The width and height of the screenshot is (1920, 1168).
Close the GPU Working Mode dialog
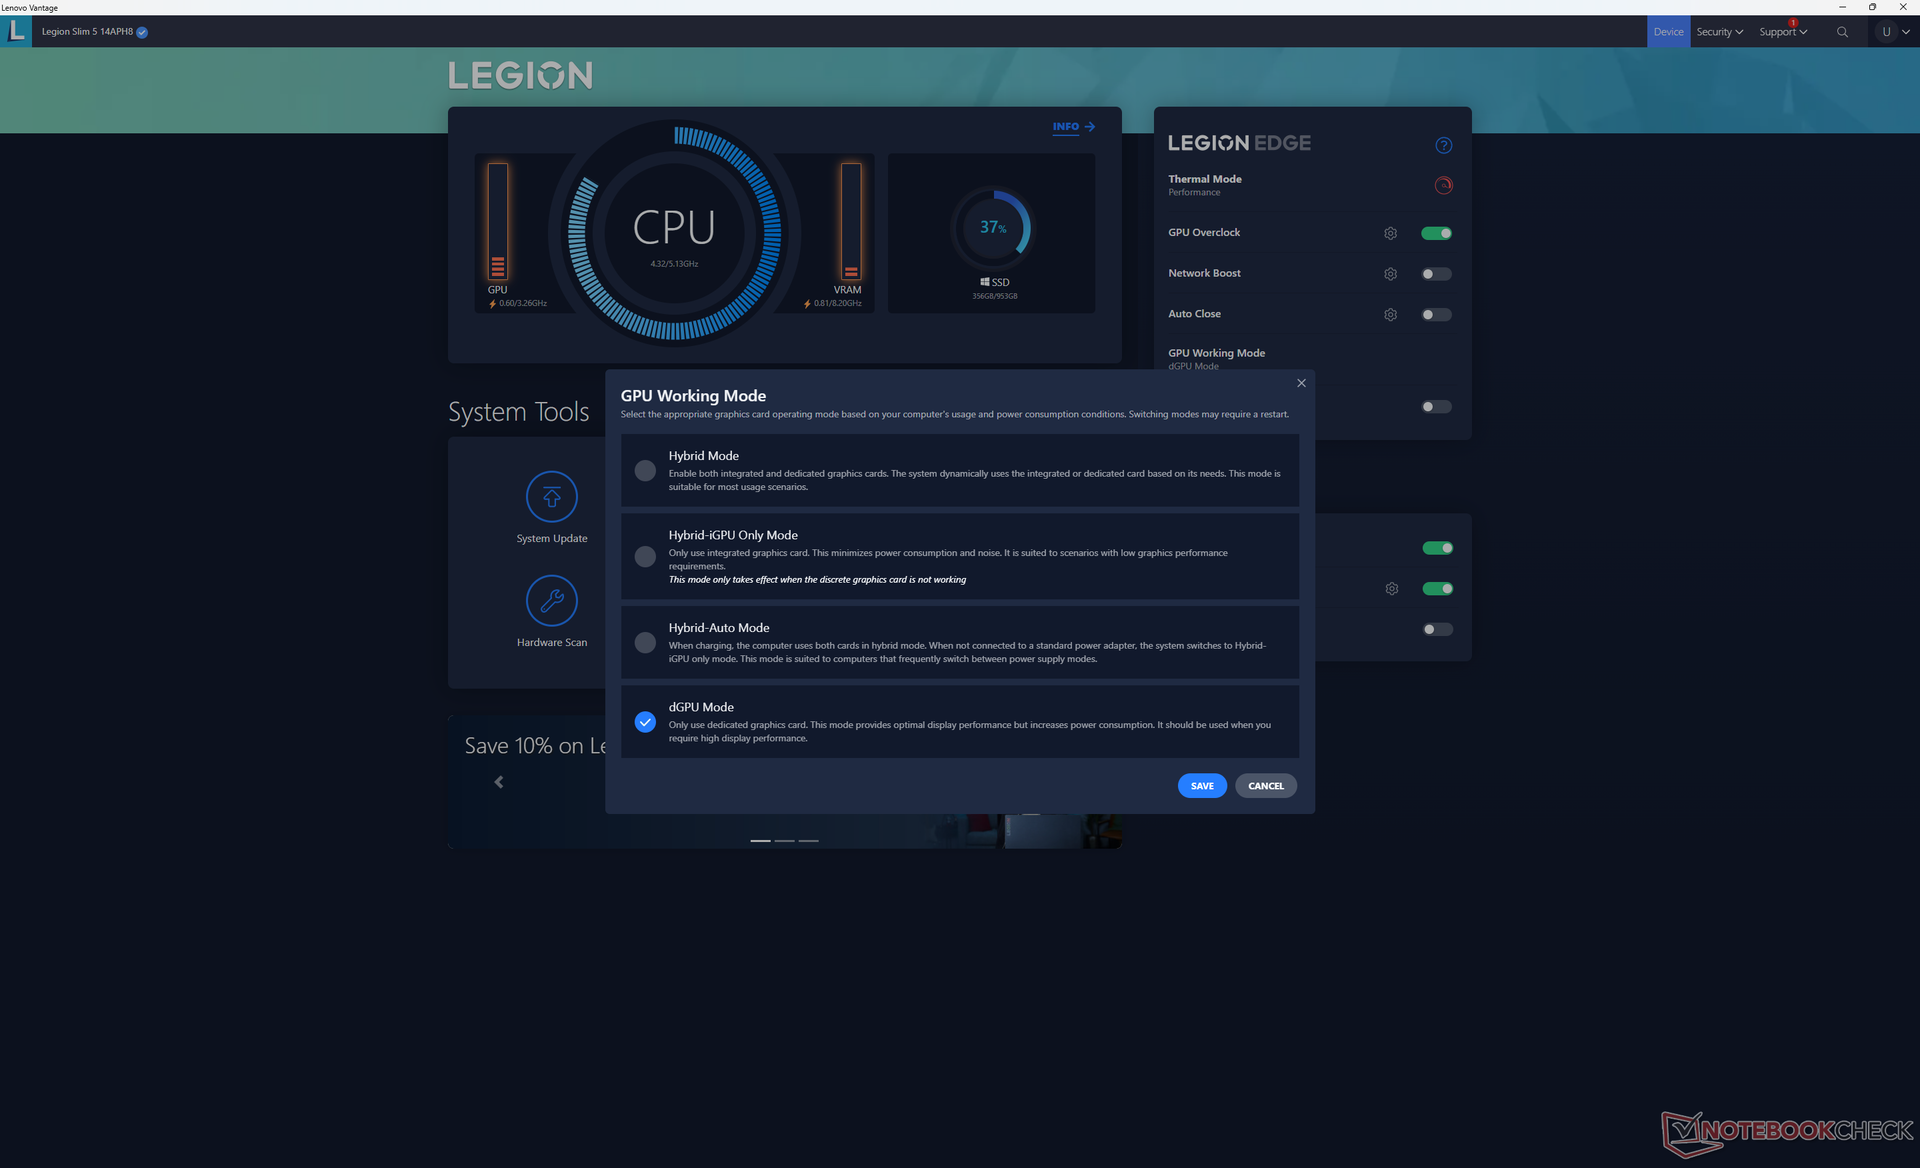pyautogui.click(x=1301, y=383)
